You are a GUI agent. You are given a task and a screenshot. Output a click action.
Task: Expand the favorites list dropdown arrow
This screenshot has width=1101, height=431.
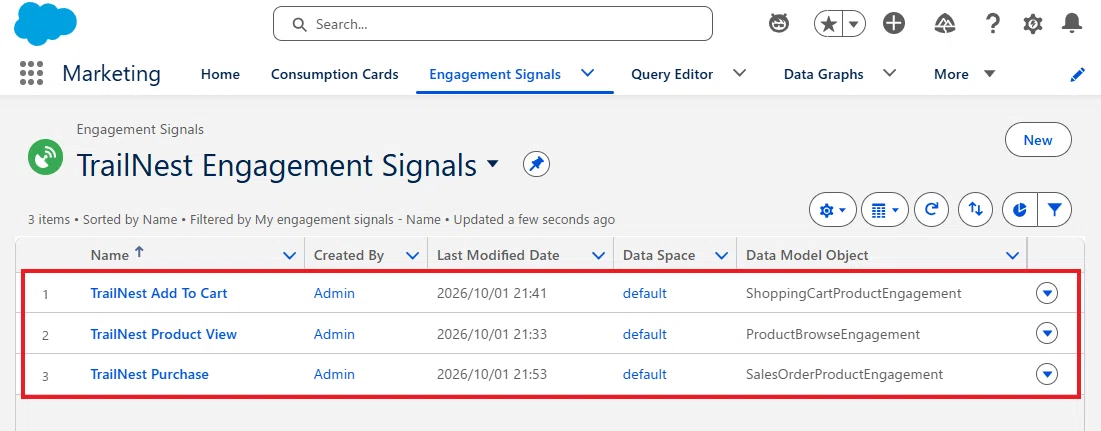pos(854,25)
